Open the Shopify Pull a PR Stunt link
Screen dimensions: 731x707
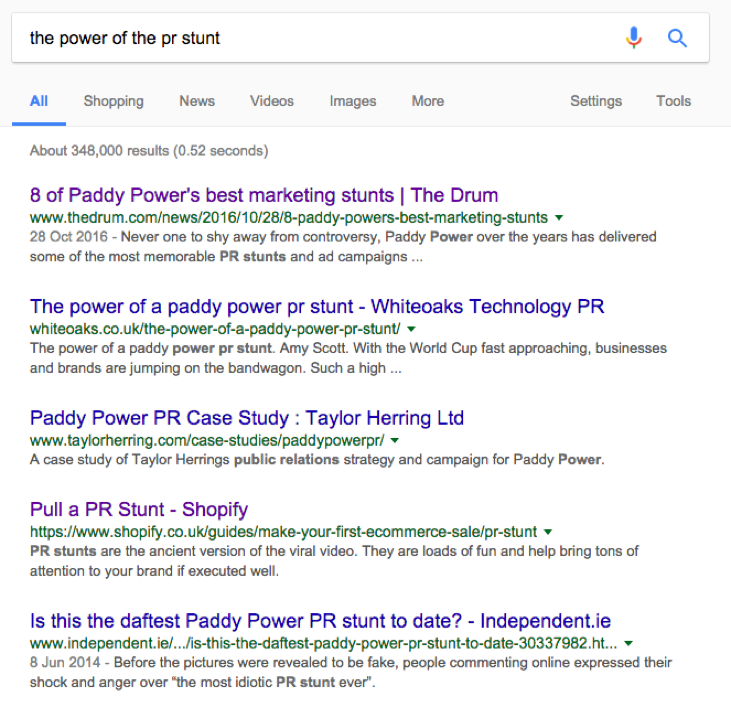click(x=139, y=509)
